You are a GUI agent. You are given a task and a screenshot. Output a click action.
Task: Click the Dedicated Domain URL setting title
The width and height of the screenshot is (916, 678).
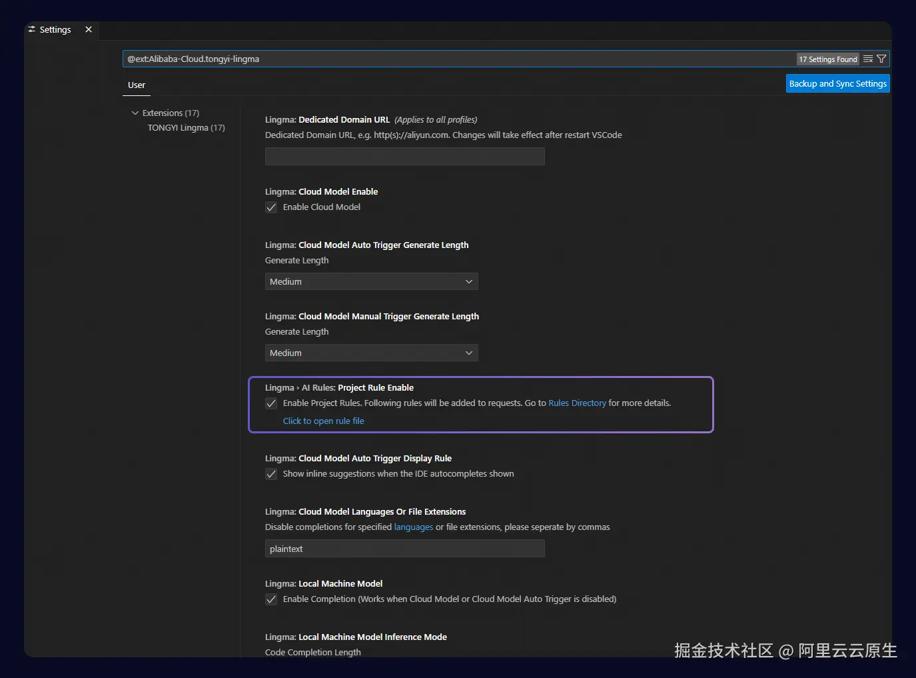pos(327,120)
